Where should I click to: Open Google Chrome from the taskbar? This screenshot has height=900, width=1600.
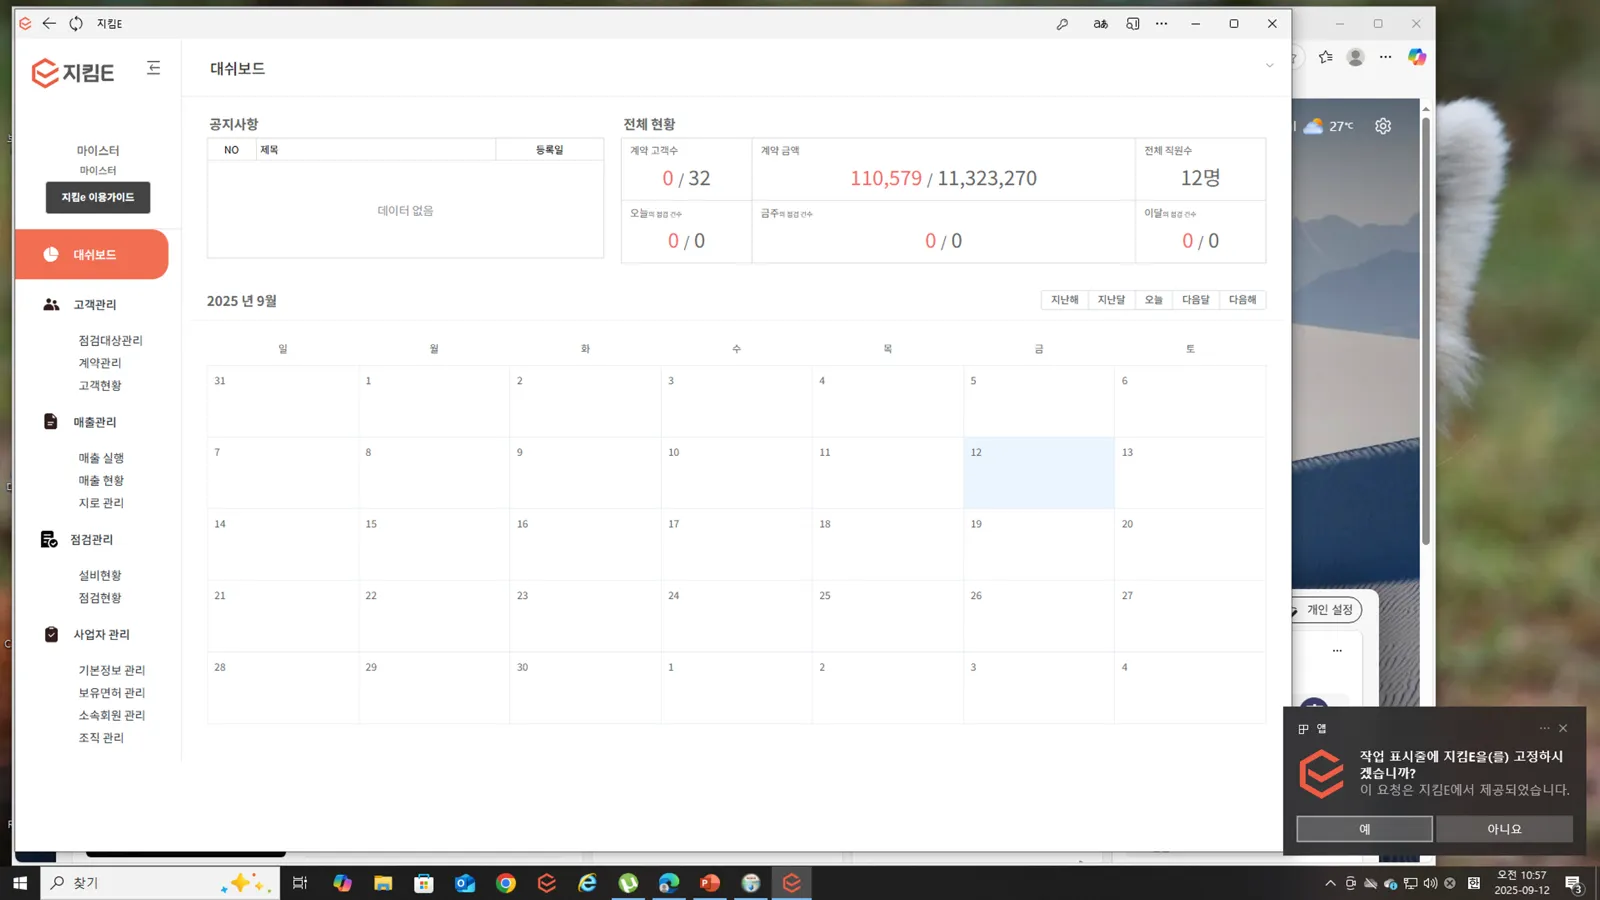pyautogui.click(x=506, y=883)
